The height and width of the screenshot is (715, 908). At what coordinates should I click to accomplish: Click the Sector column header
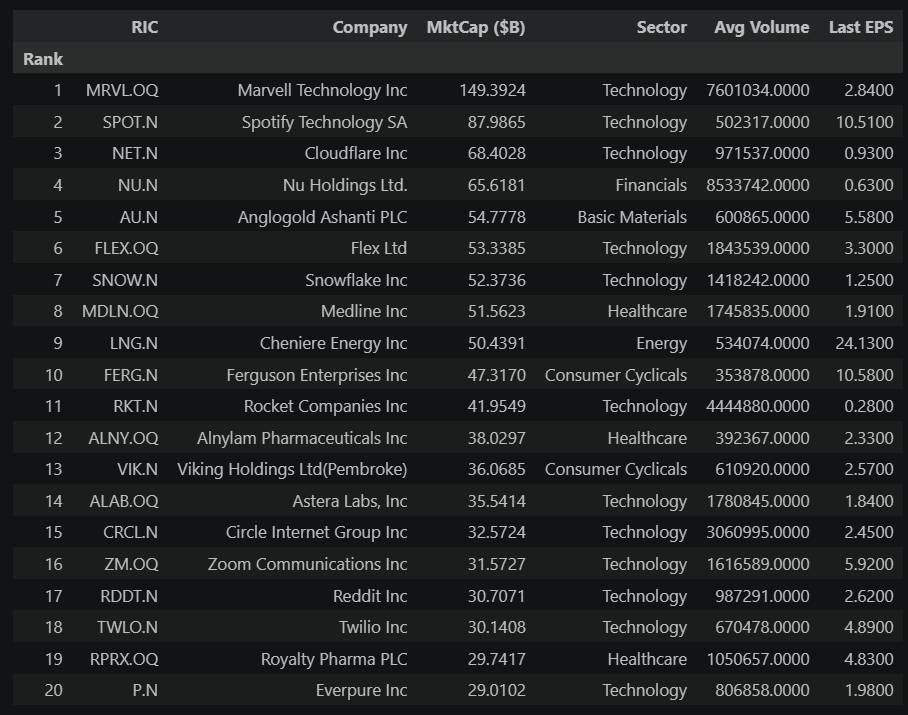click(661, 27)
